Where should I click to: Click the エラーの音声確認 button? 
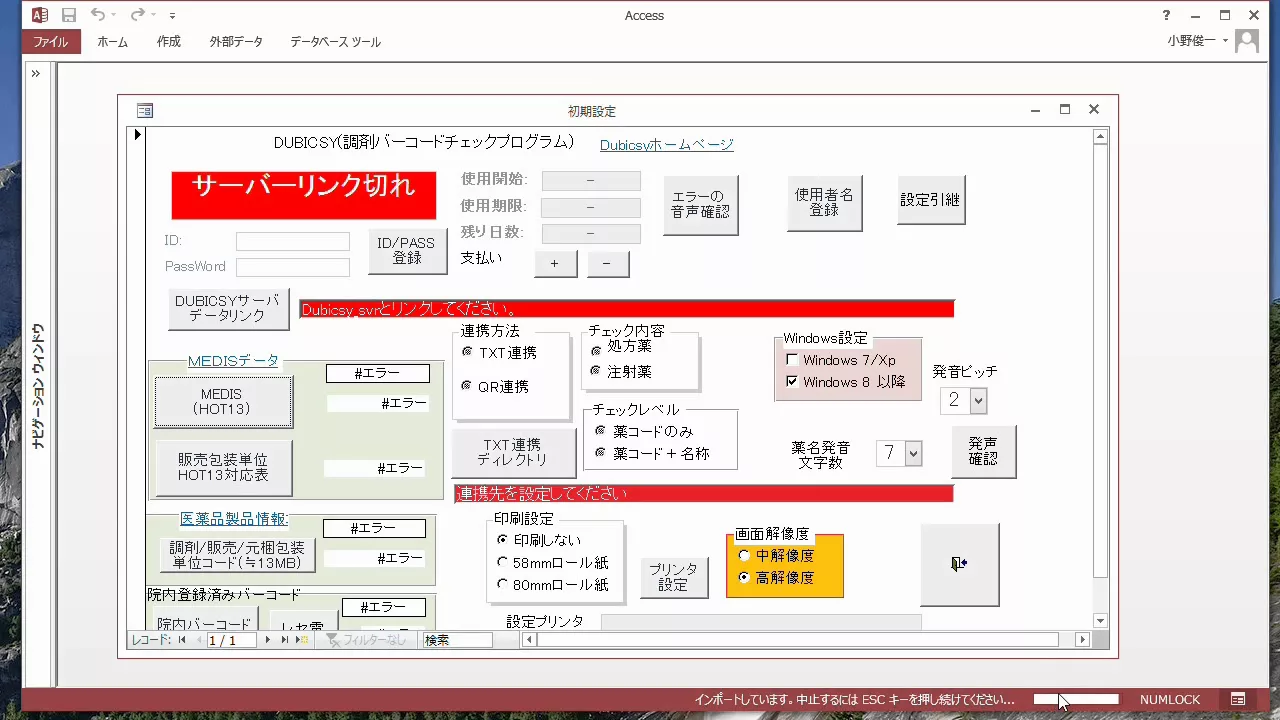tap(701, 205)
